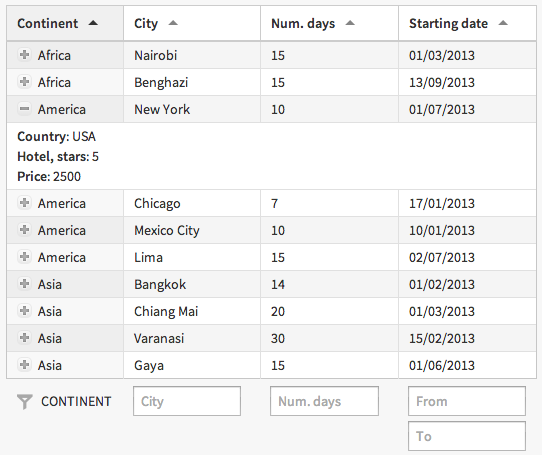The image size is (542, 455).
Task: Collapse the New York row details
Action: coord(24,109)
